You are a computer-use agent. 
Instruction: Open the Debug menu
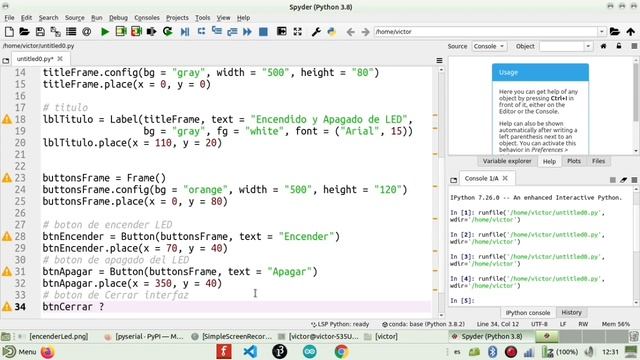click(118, 18)
